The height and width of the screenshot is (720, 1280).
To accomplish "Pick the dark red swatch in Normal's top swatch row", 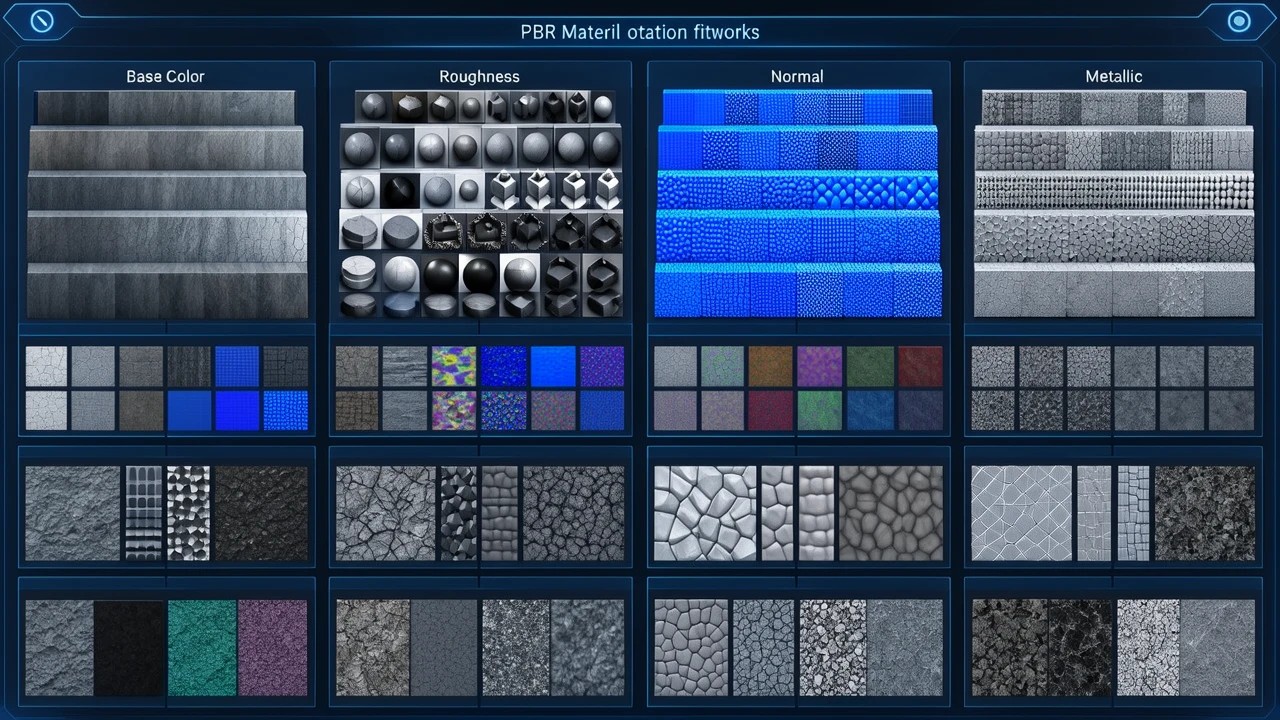I will coord(919,367).
